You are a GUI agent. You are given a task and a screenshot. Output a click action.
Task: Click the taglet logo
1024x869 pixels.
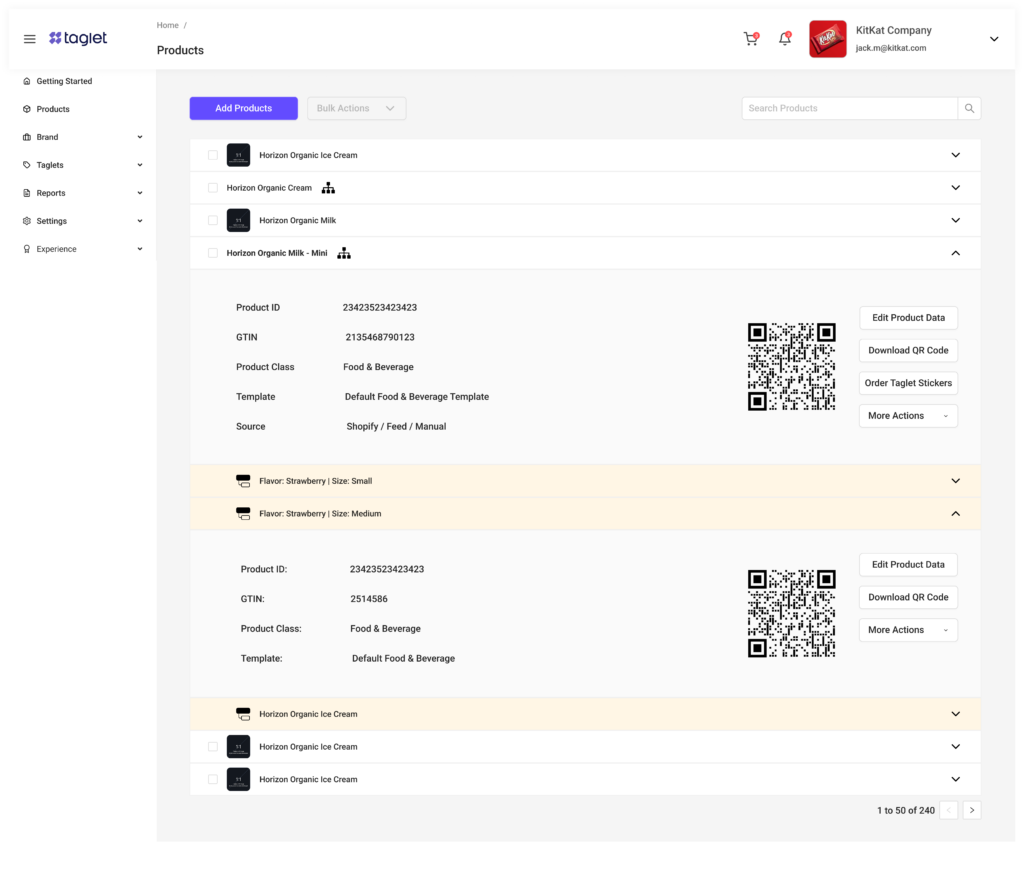click(x=78, y=39)
